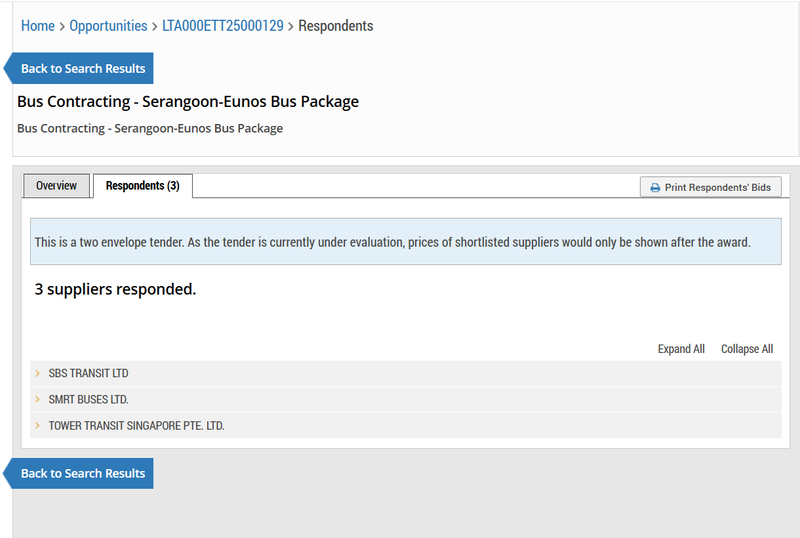Expand the TOWER TRANSIT SINGAPORE PTE. LTD. chevron
800x538 pixels.
tap(37, 425)
